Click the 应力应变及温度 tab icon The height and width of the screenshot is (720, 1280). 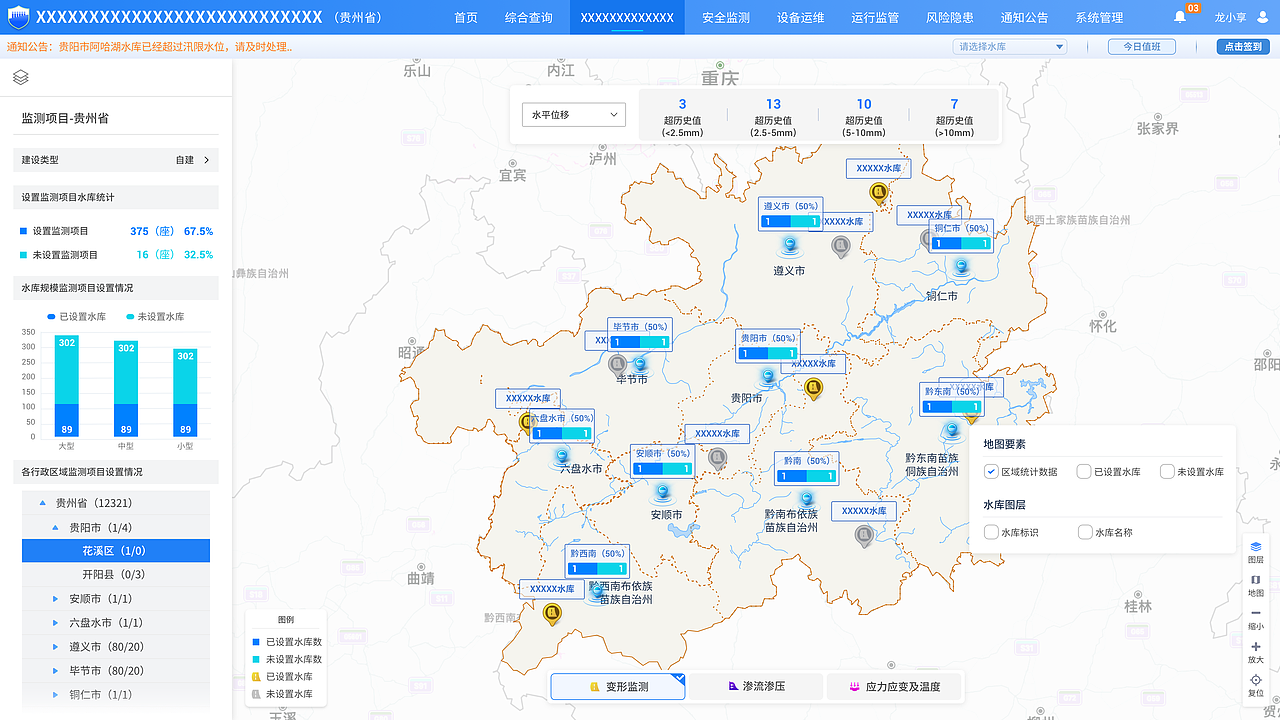click(x=855, y=687)
